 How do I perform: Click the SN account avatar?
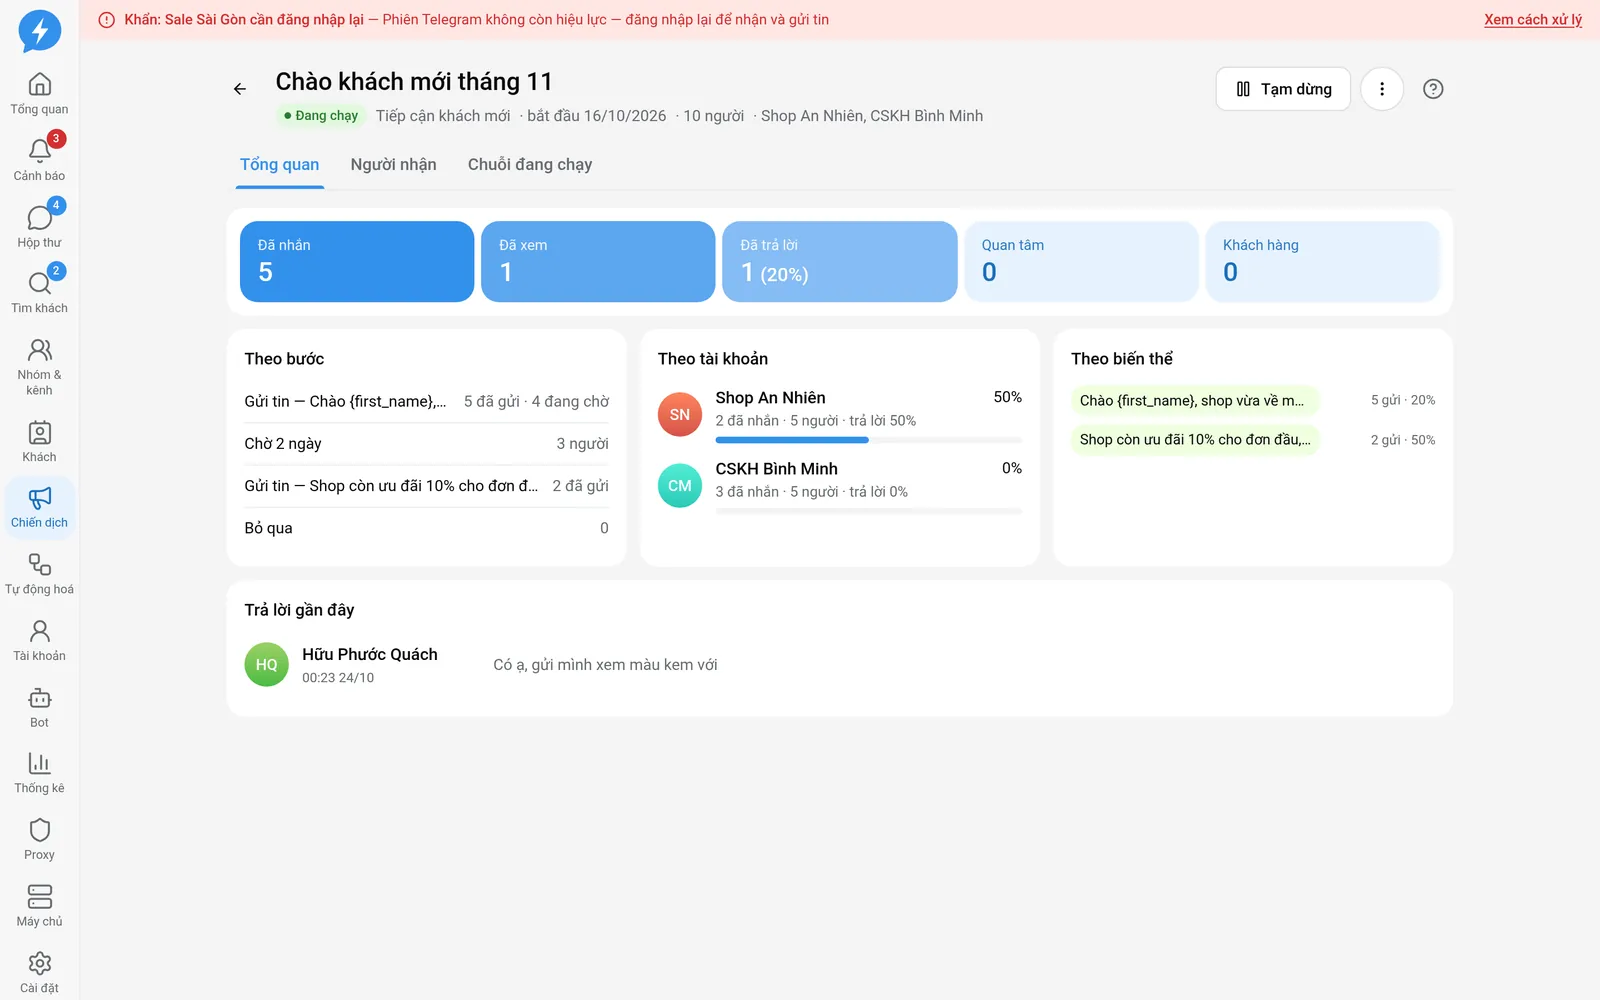pos(680,415)
